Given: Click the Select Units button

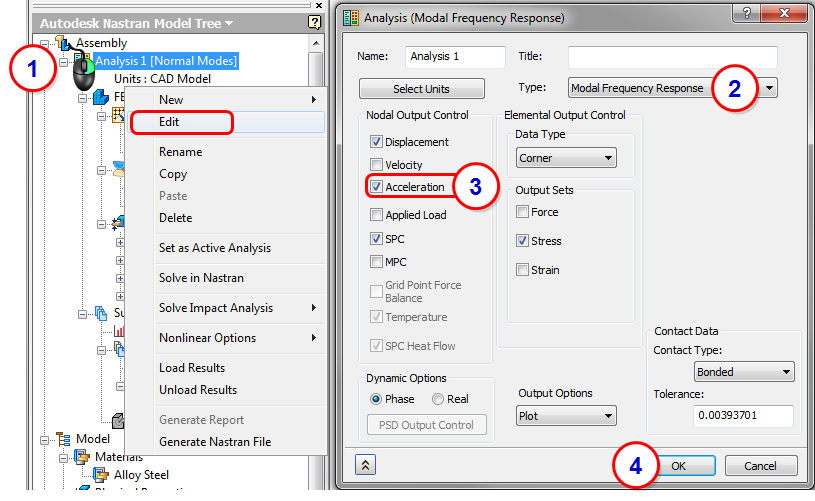Looking at the screenshot, I should click(422, 88).
